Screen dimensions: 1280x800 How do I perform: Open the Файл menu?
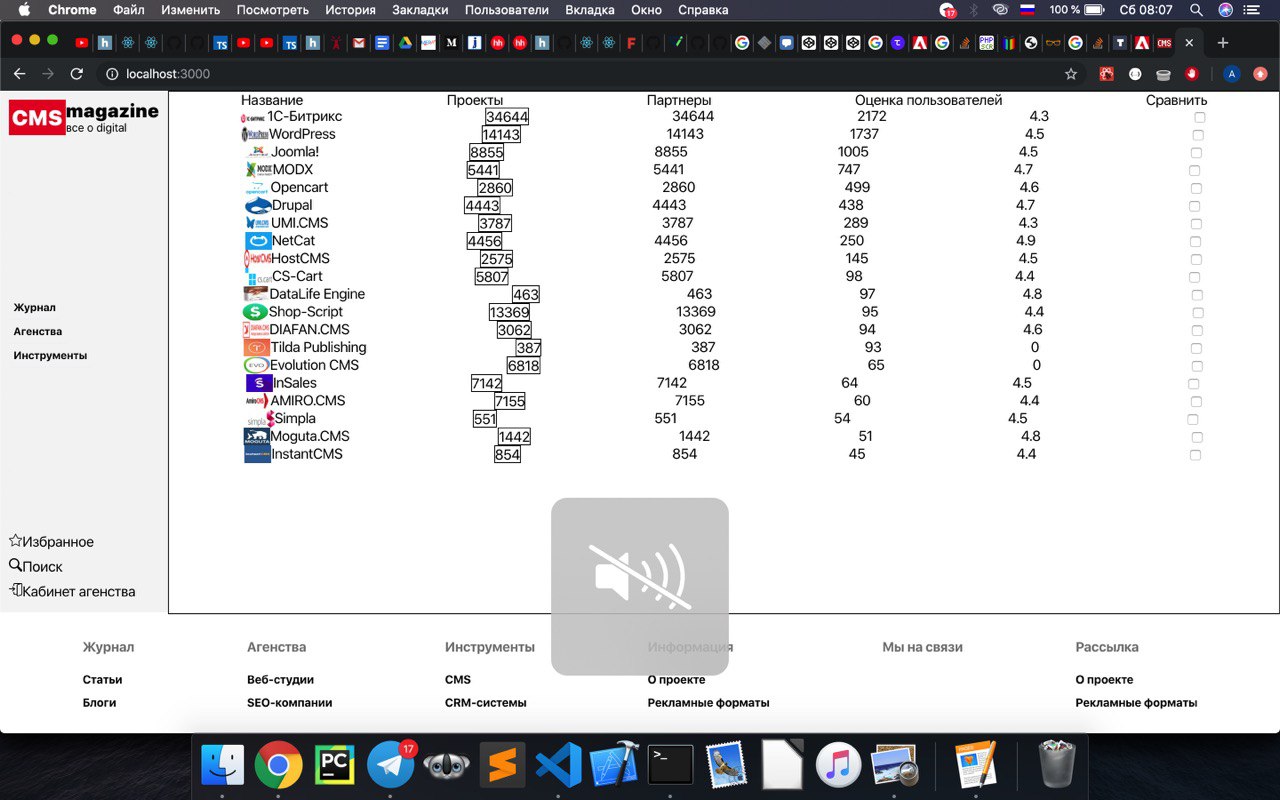click(x=129, y=10)
